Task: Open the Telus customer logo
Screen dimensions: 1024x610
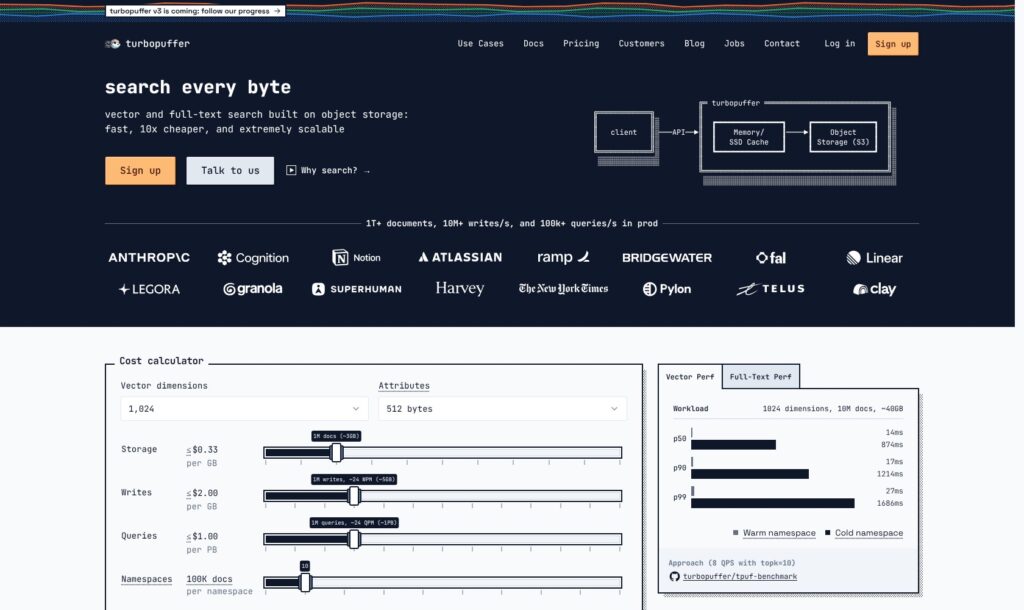Action: [x=771, y=289]
